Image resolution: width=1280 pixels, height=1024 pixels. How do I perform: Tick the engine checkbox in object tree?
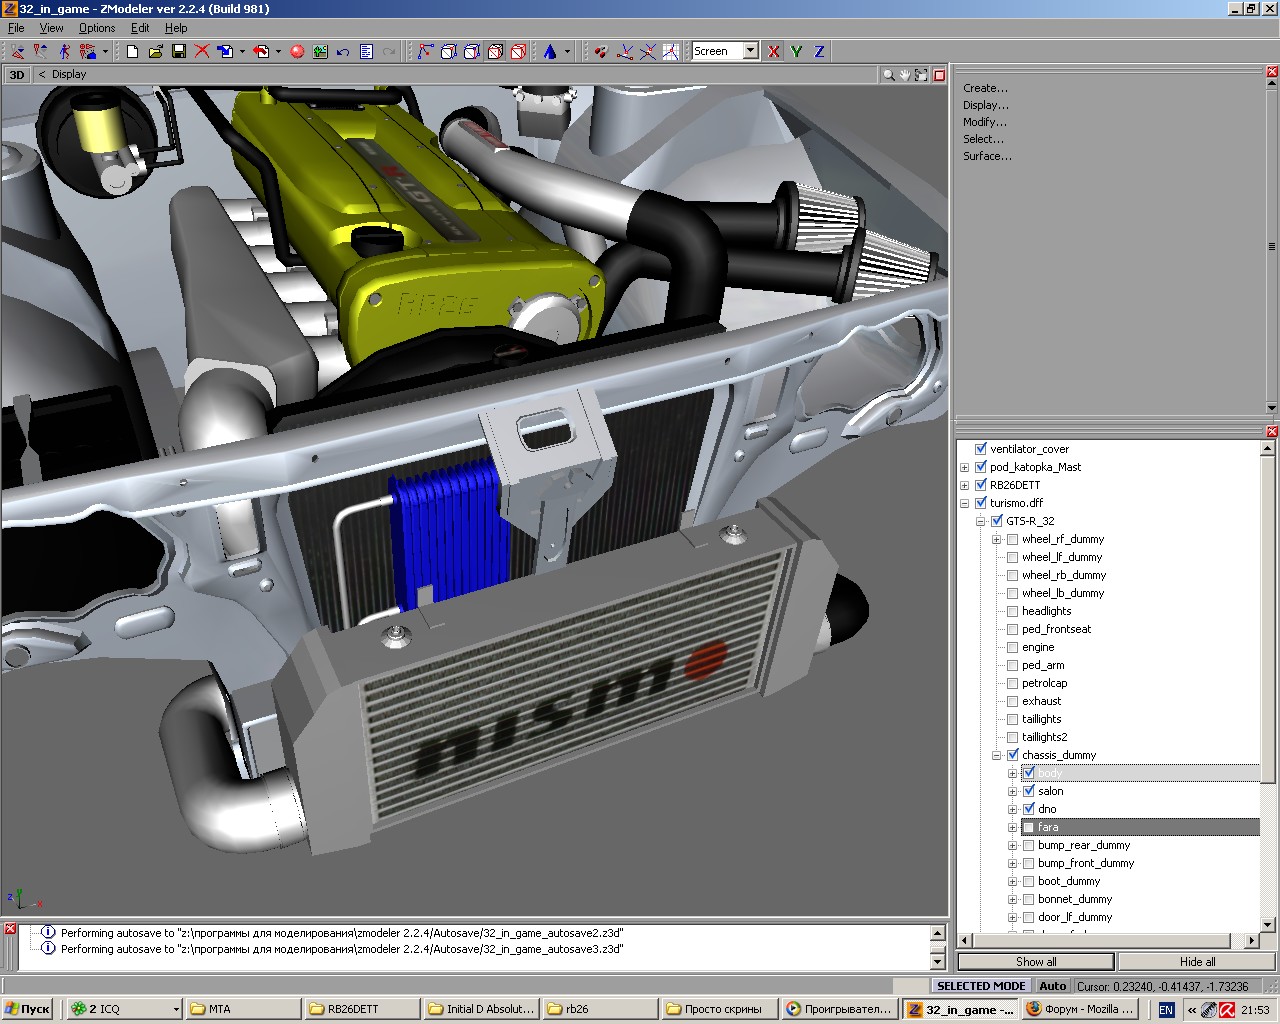point(1013,647)
